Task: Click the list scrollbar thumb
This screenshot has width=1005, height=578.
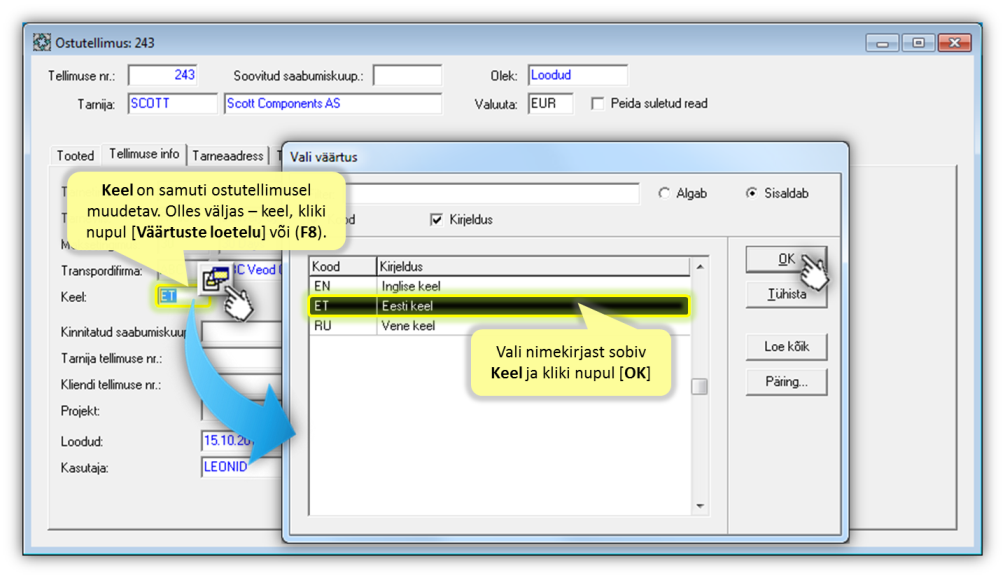Action: (700, 387)
